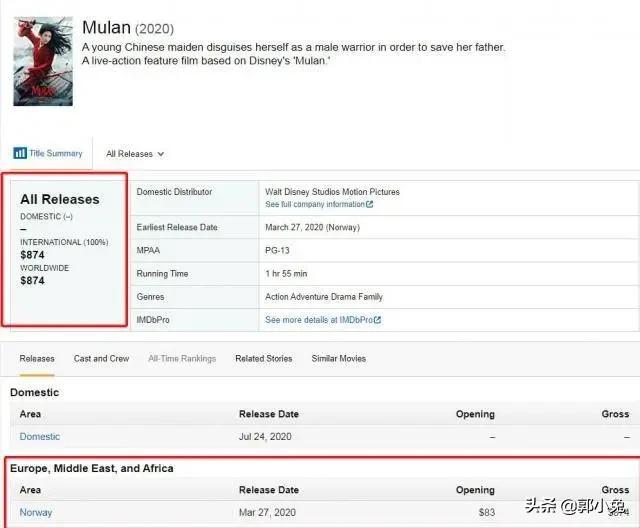Click the Title Summary bar chart icon
Image resolution: width=640 pixels, height=528 pixels.
(x=20, y=153)
